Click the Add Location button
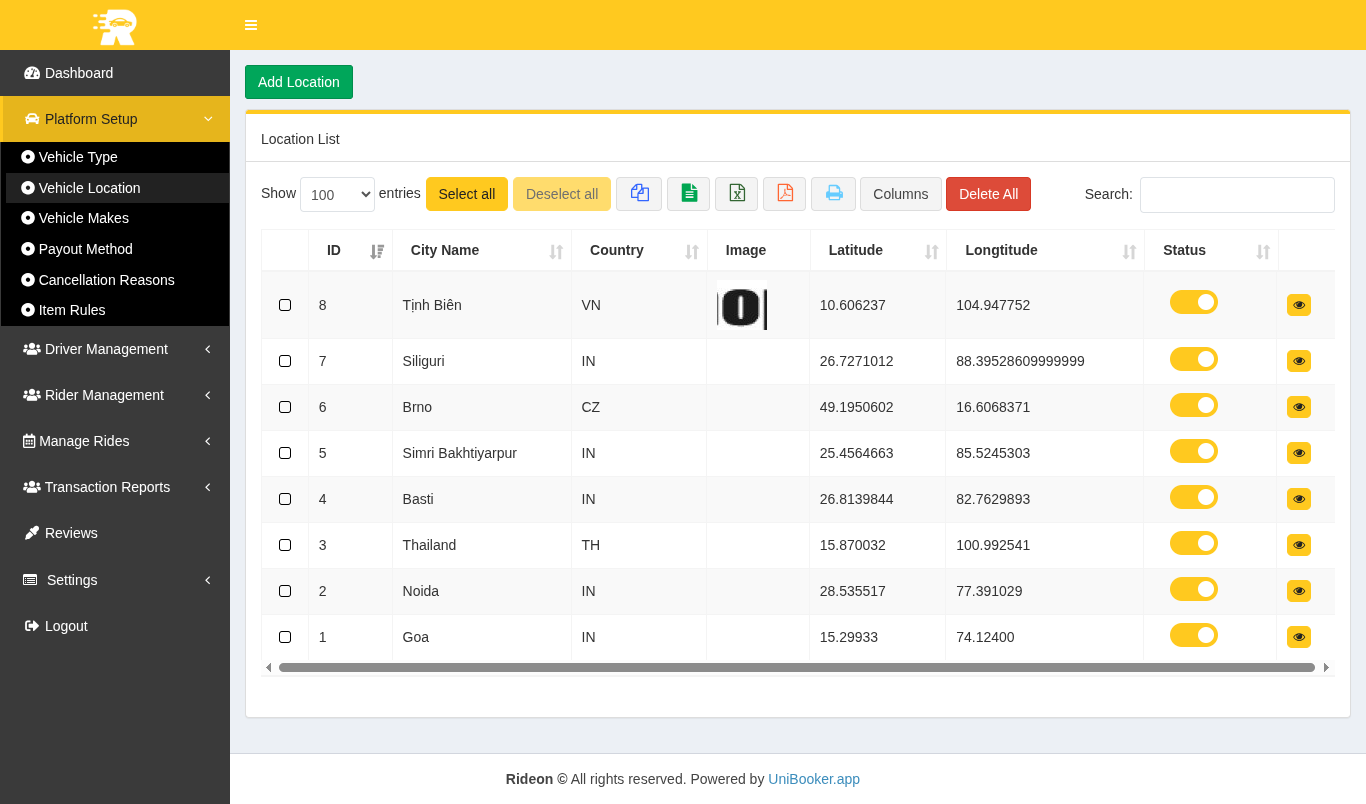Image resolution: width=1366 pixels, height=804 pixels. [x=298, y=82]
